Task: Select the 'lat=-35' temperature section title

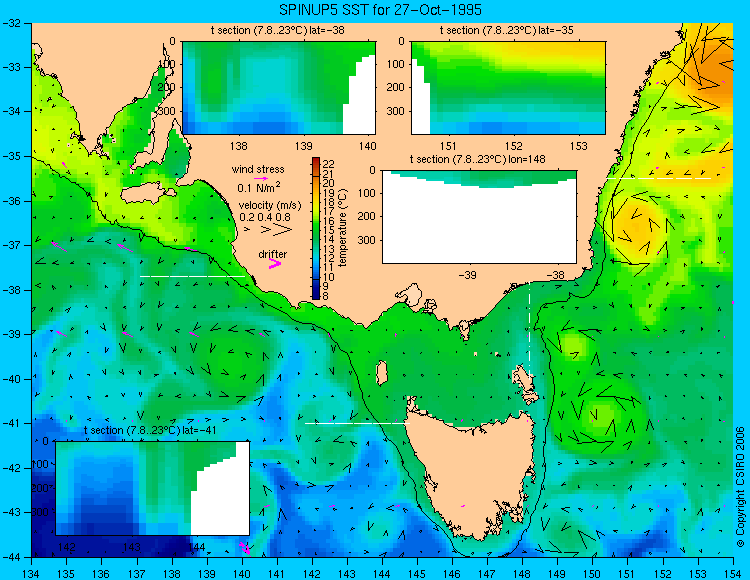Action: point(507,30)
